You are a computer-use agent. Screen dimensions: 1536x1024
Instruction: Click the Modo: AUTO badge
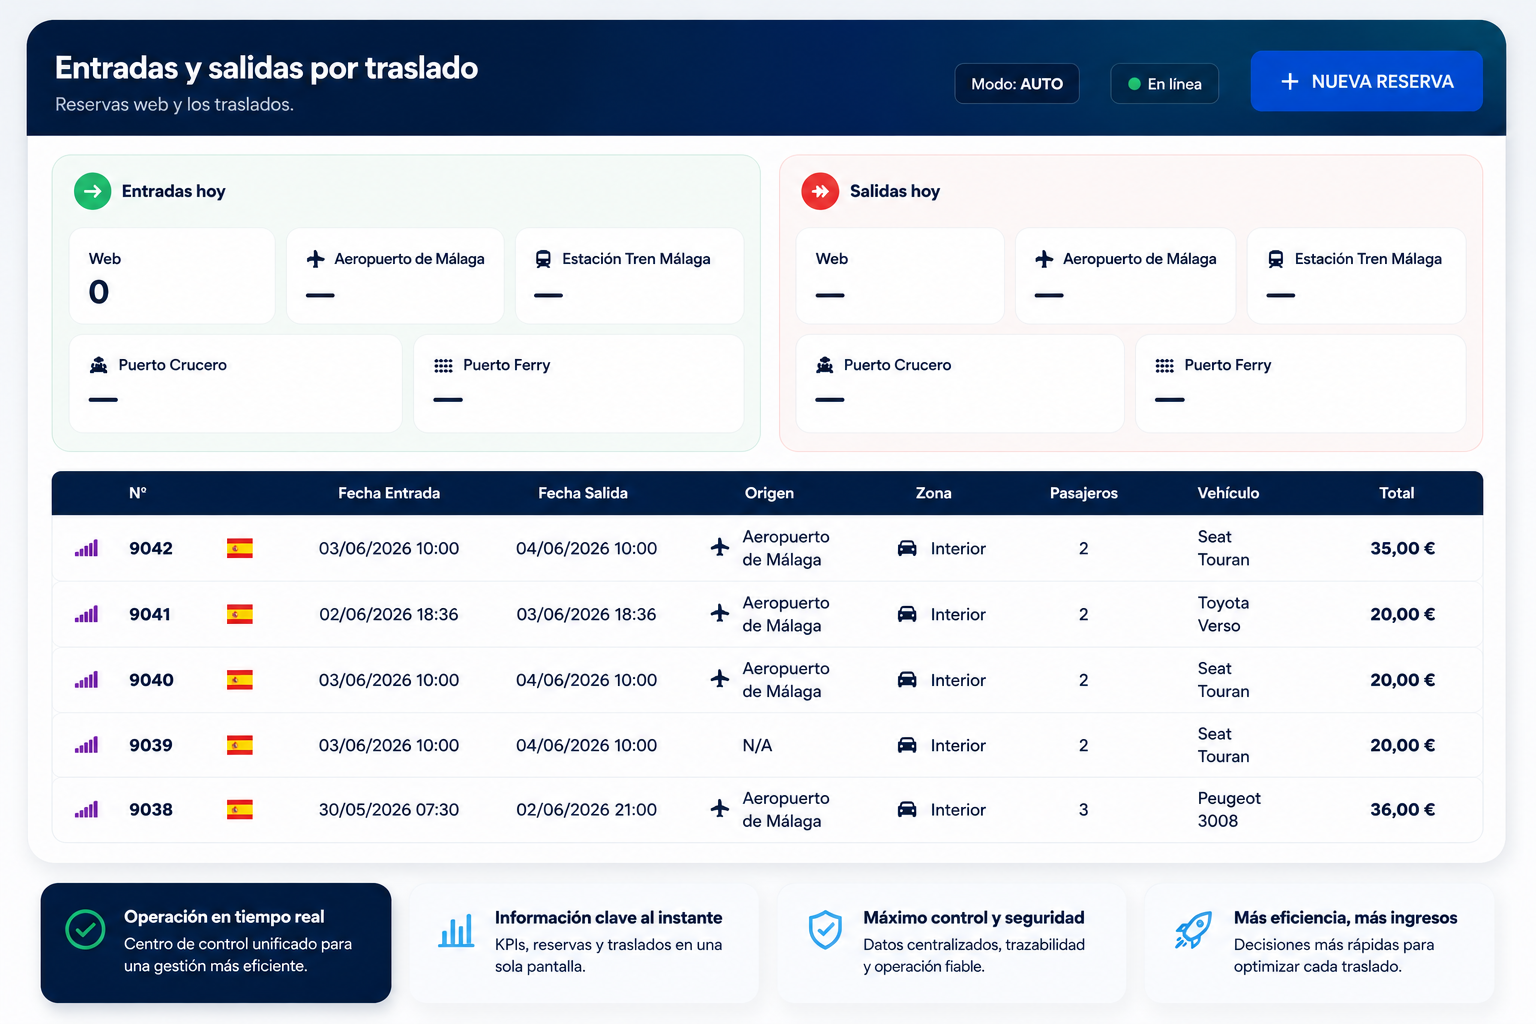click(x=1017, y=84)
